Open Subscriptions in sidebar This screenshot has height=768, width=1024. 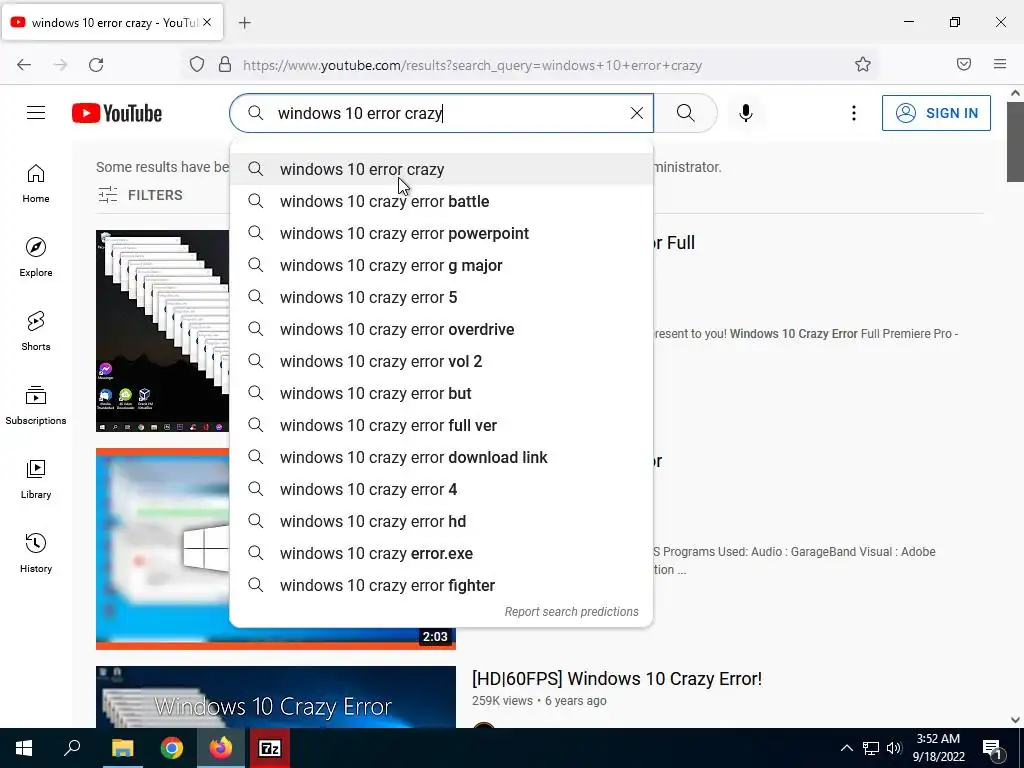(36, 405)
